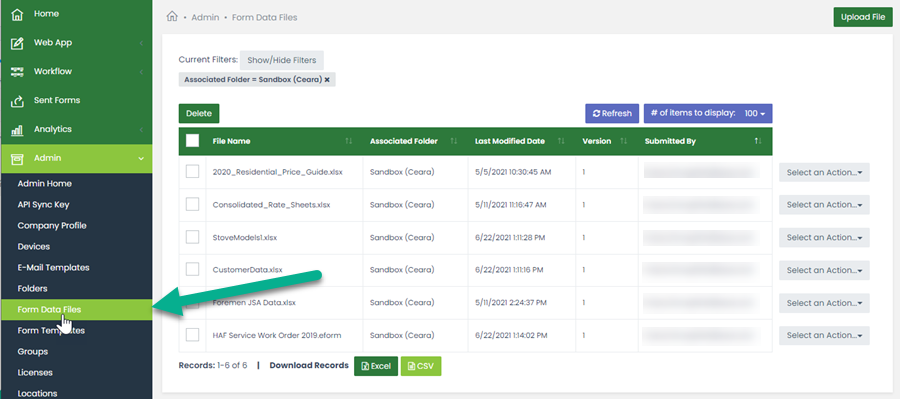Check the box for HAF Service Work Order 2019.eform
This screenshot has width=900, height=399.
[x=193, y=335]
